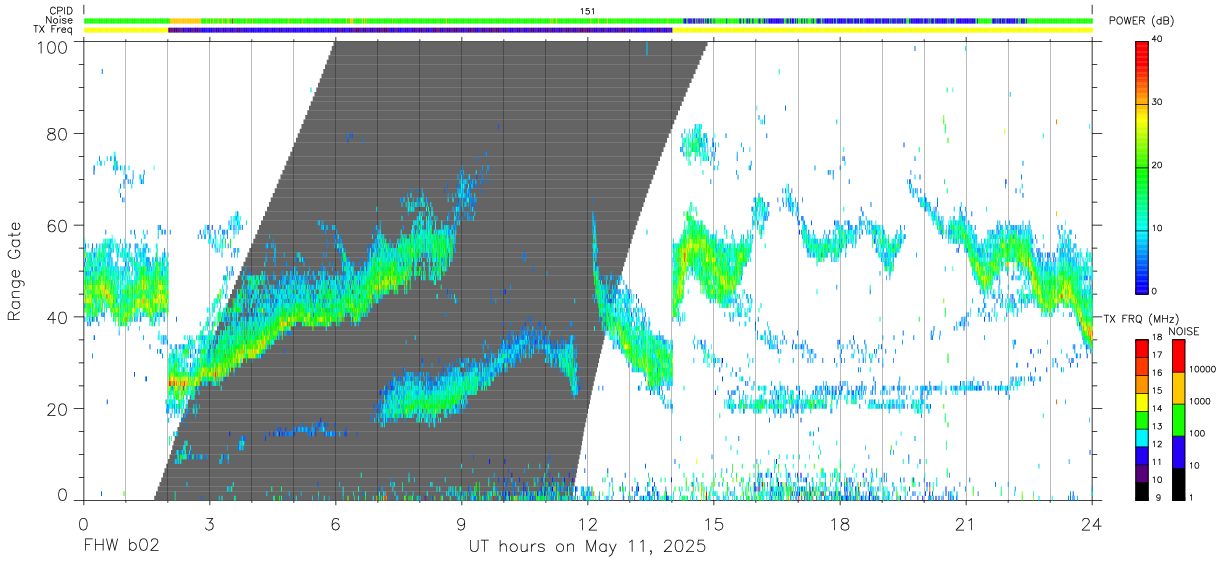Click UT hour tick 18 on time axis
This screenshot has width=1228, height=567.
coord(840,523)
